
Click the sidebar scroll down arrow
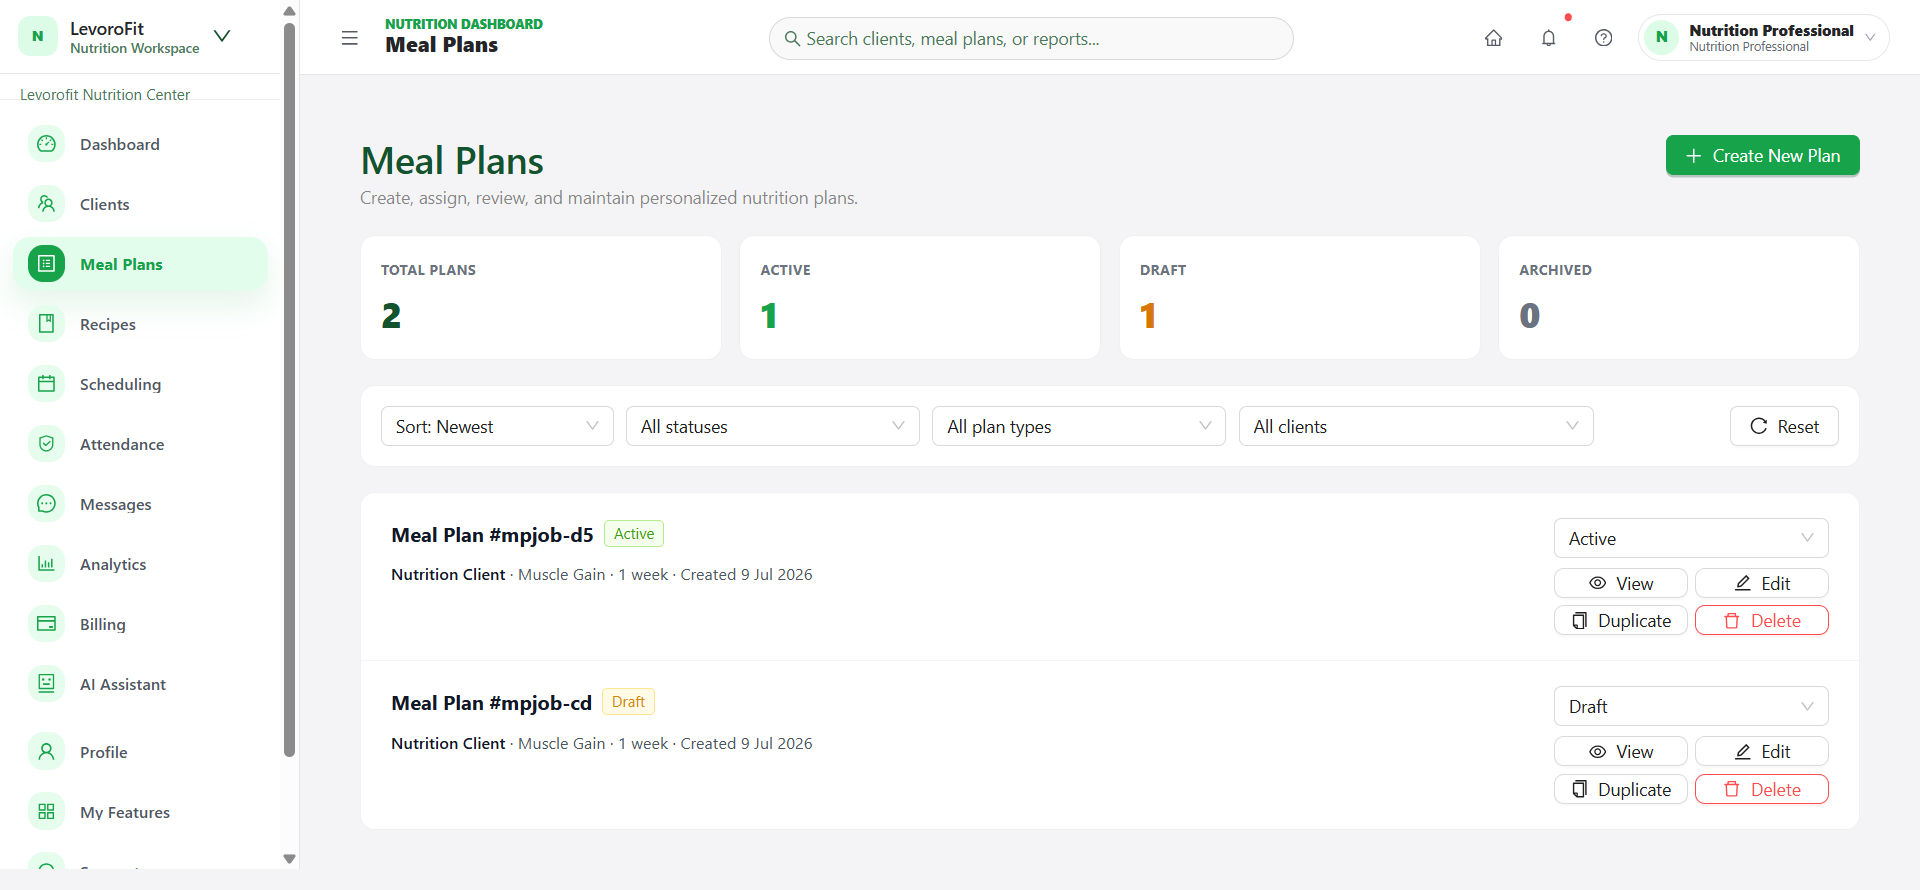pos(289,859)
